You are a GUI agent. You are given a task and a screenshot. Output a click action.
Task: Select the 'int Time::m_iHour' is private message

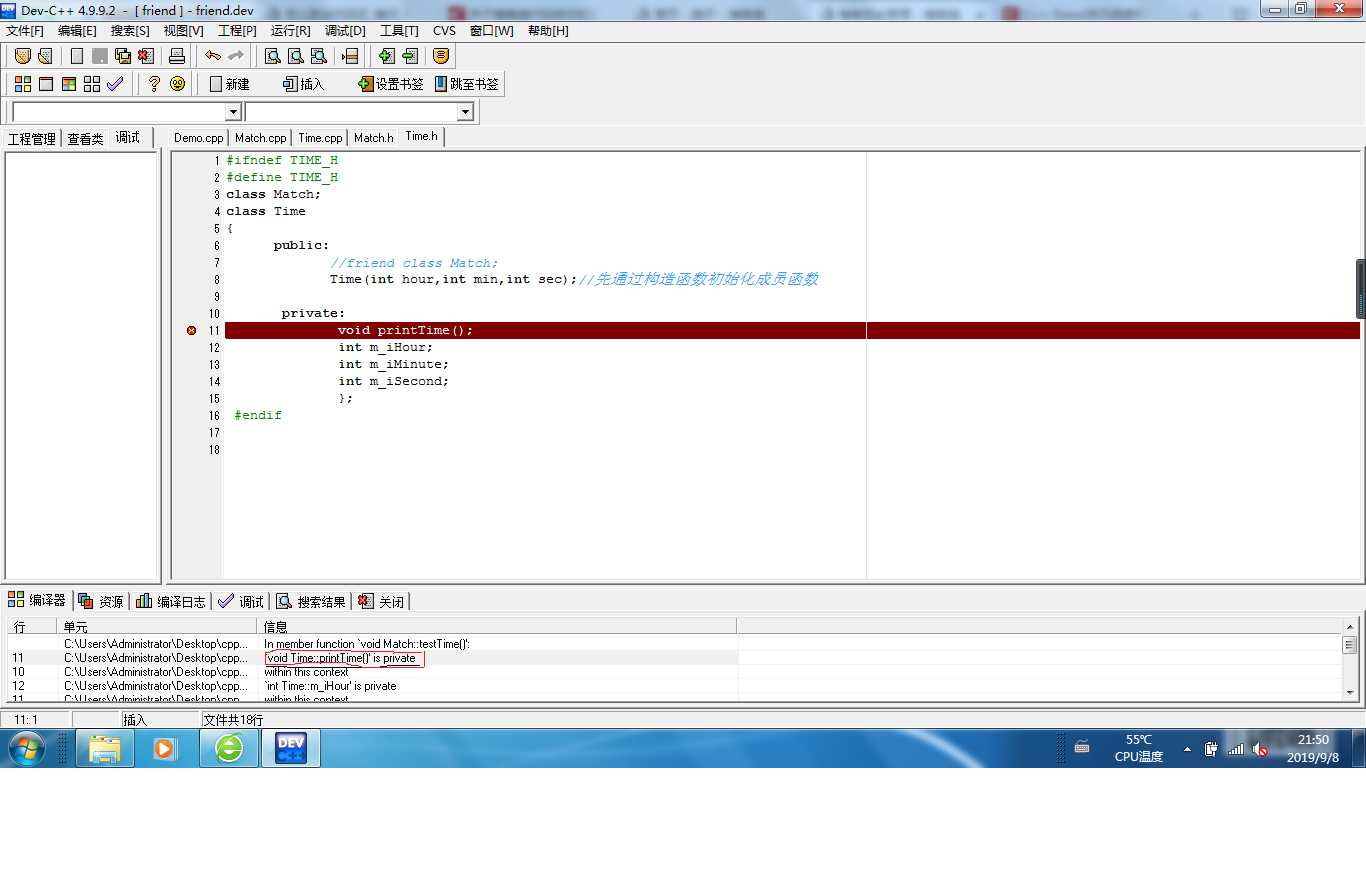330,686
